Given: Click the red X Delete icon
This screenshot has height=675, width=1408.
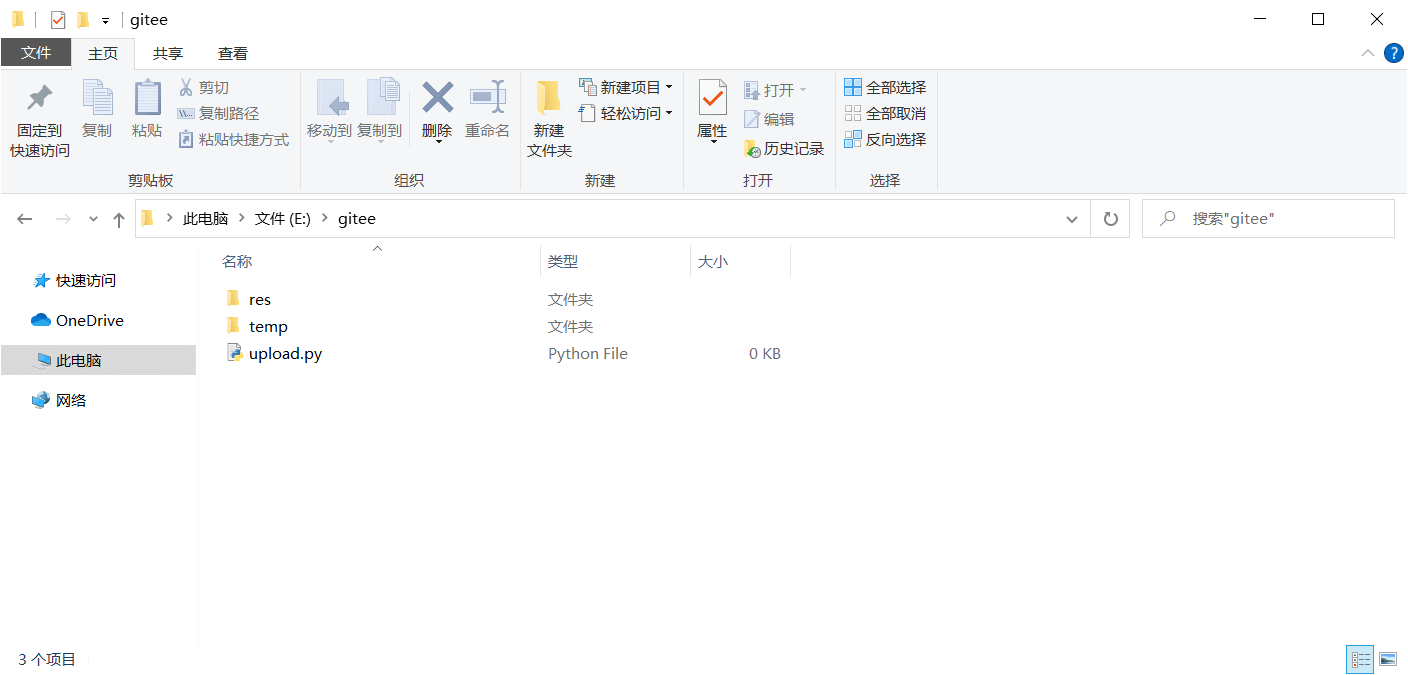Looking at the screenshot, I should click(437, 98).
